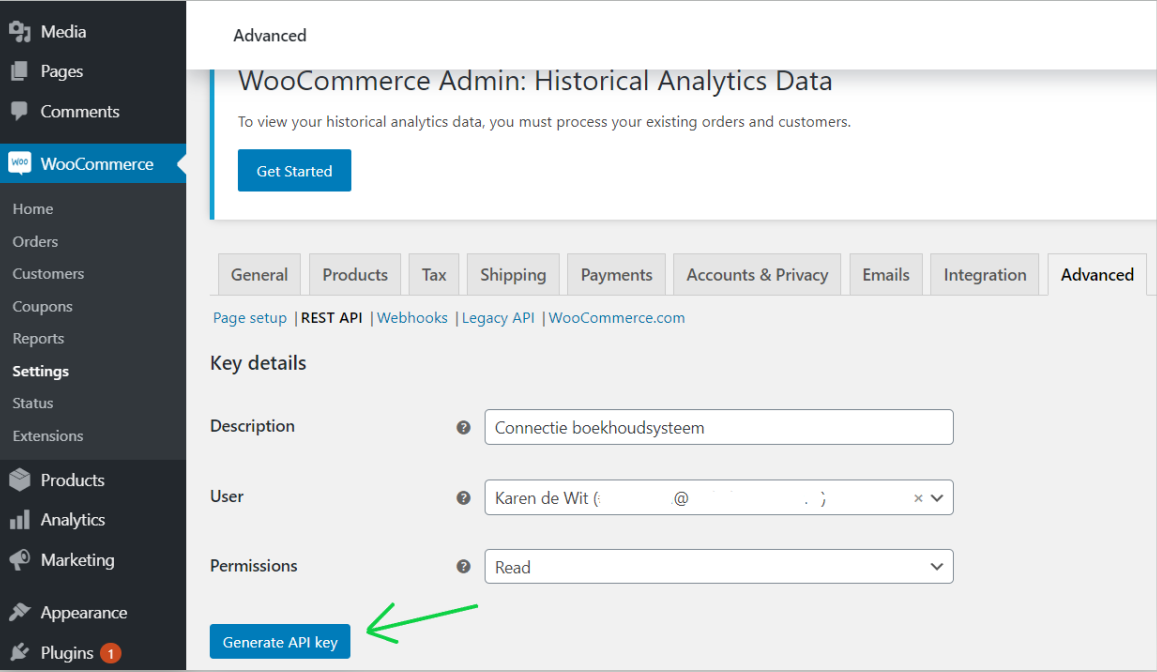Open the Settings submenu item
Screen dimensions: 1157x672
point(41,371)
